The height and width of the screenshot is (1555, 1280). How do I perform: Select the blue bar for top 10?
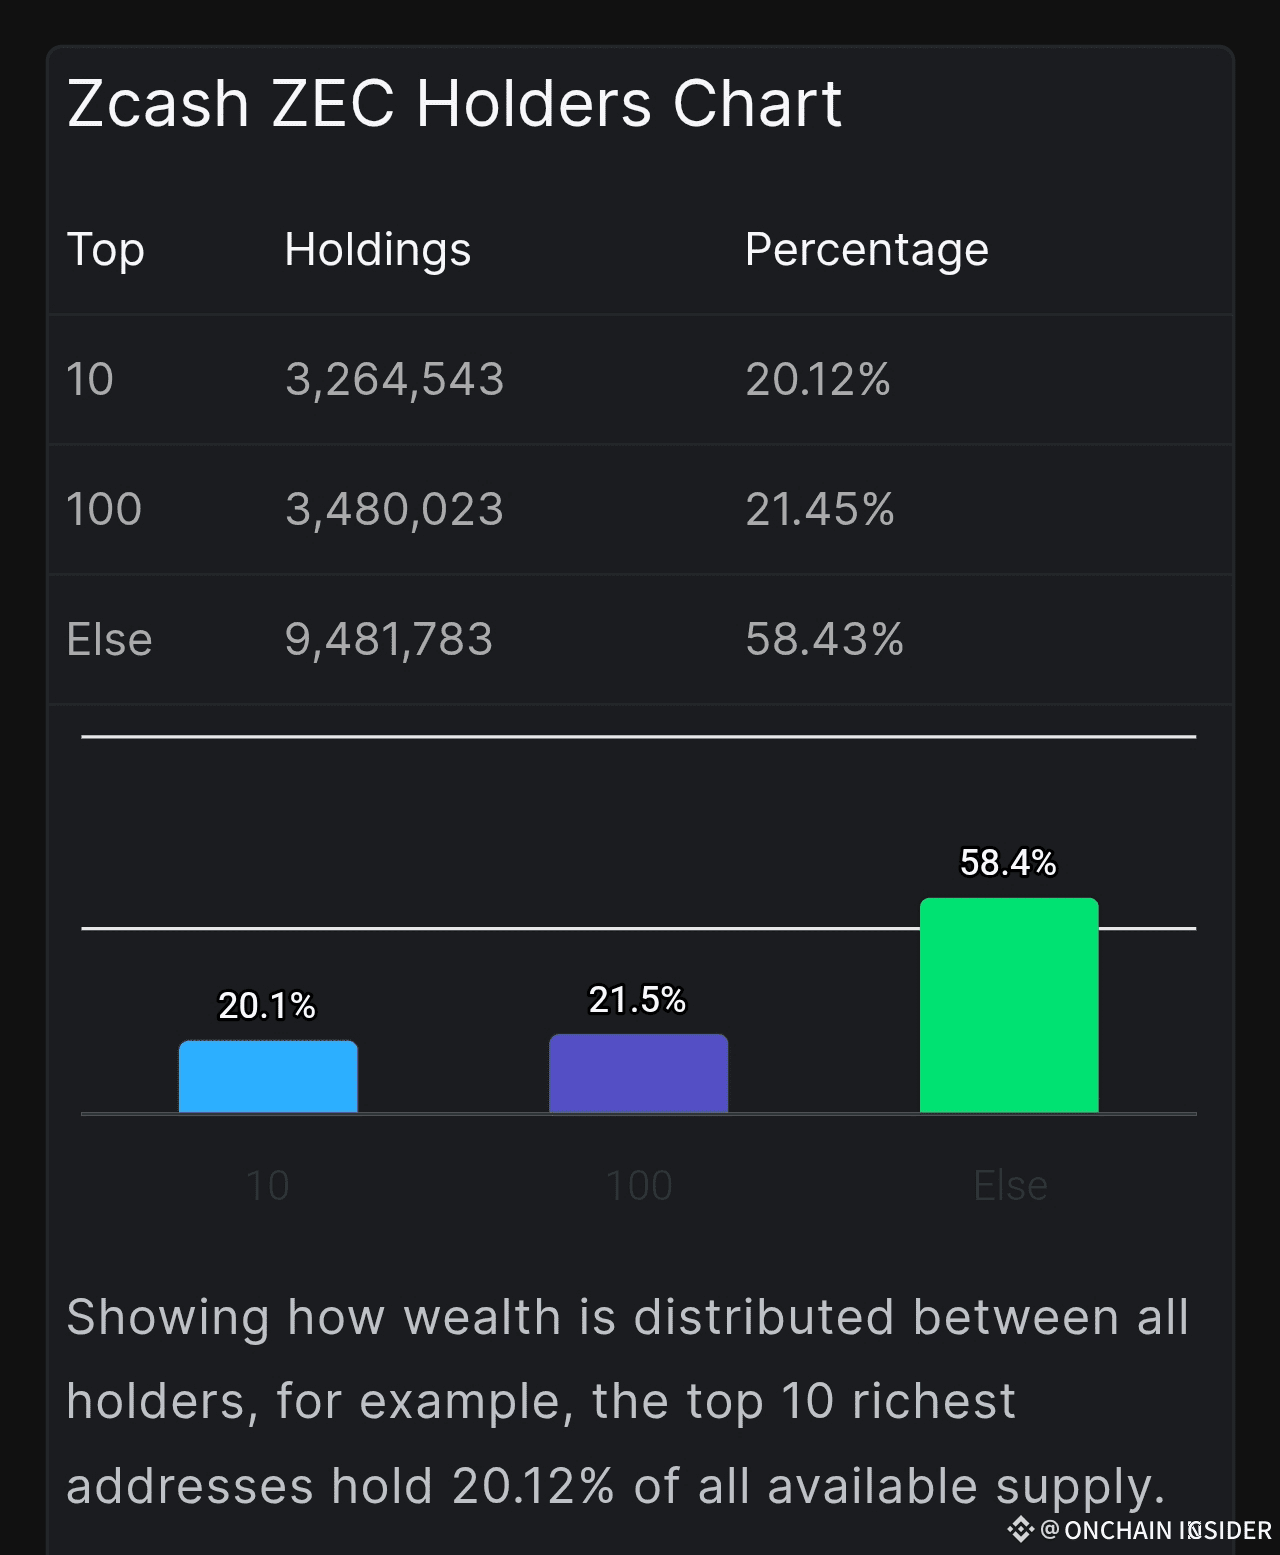(x=268, y=1077)
